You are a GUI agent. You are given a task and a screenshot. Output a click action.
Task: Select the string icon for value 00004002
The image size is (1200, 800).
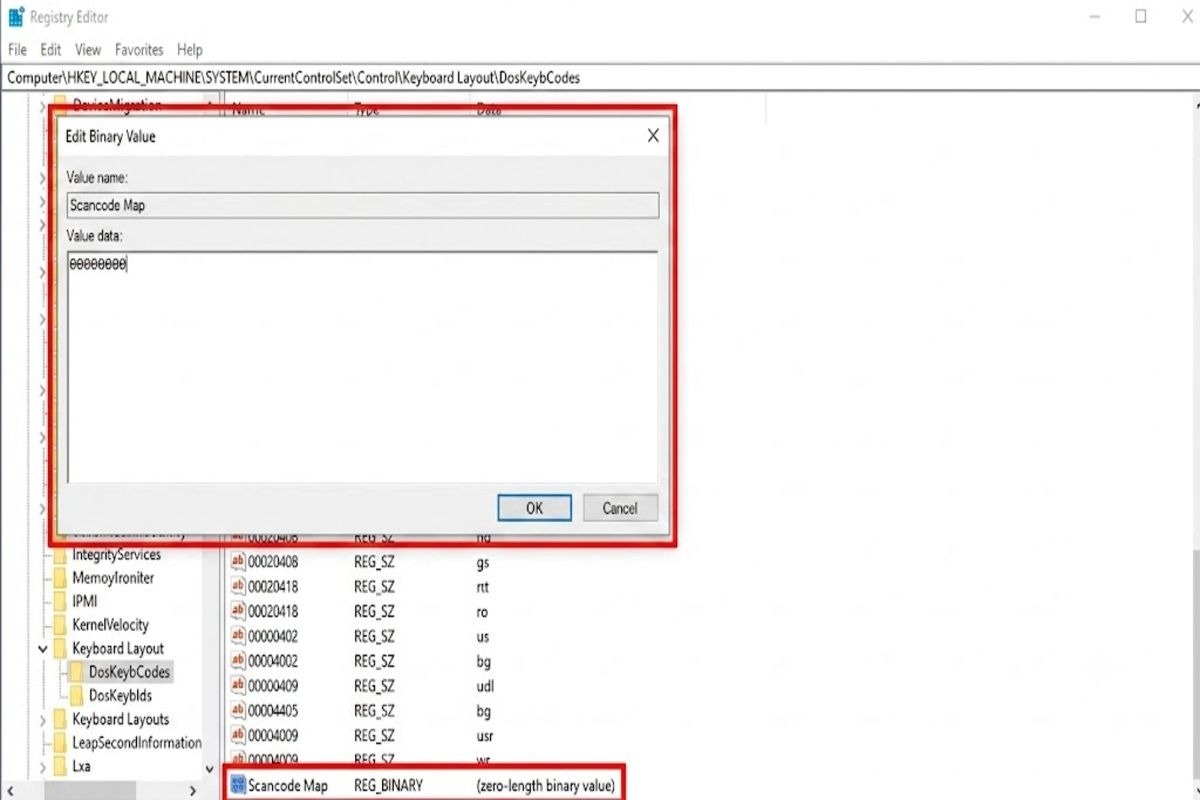coord(238,661)
